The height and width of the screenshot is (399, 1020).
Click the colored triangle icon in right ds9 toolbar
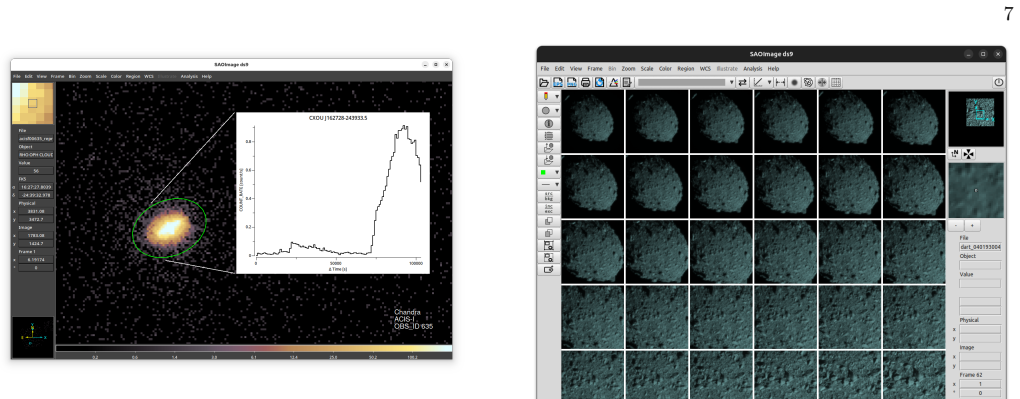[613, 83]
